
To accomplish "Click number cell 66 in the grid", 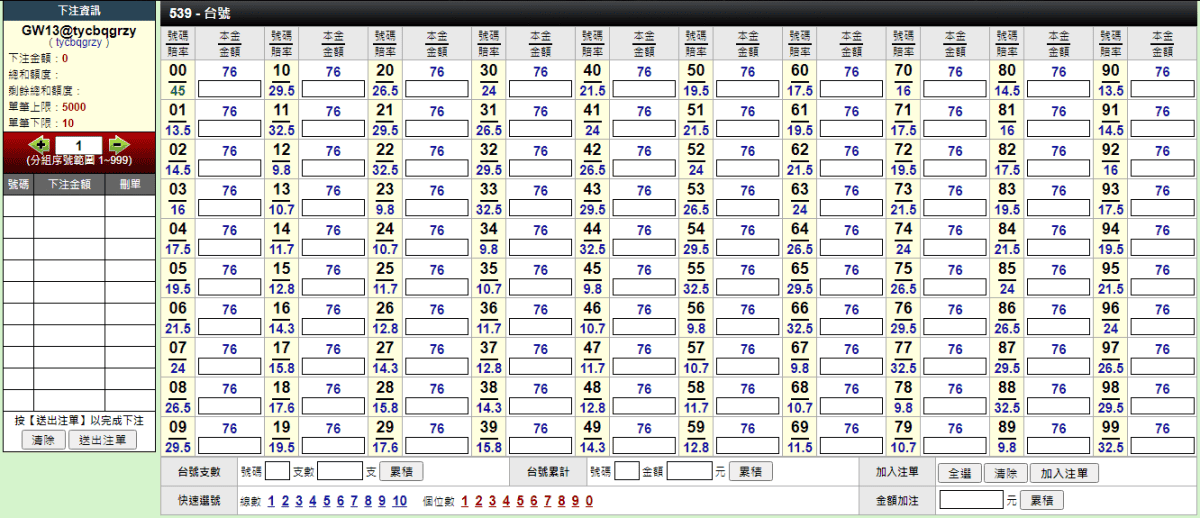I will [799, 318].
